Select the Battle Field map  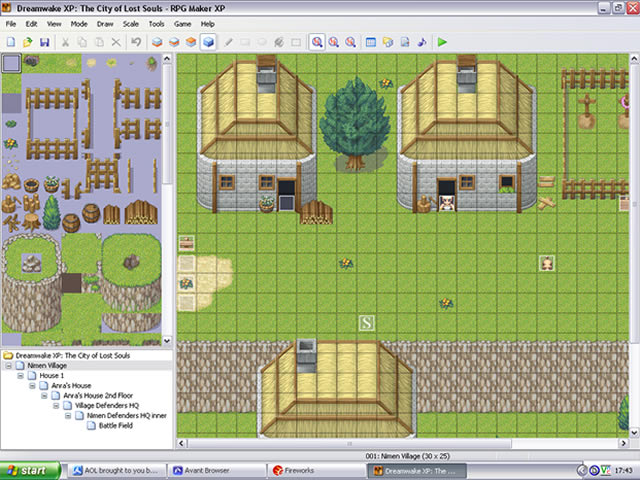tap(116, 426)
